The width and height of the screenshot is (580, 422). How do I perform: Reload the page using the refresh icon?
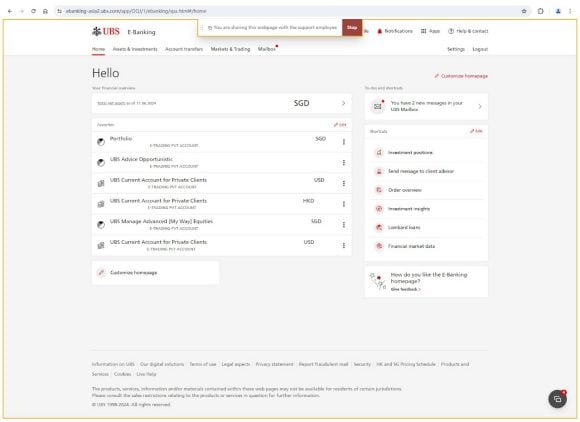(34, 11)
